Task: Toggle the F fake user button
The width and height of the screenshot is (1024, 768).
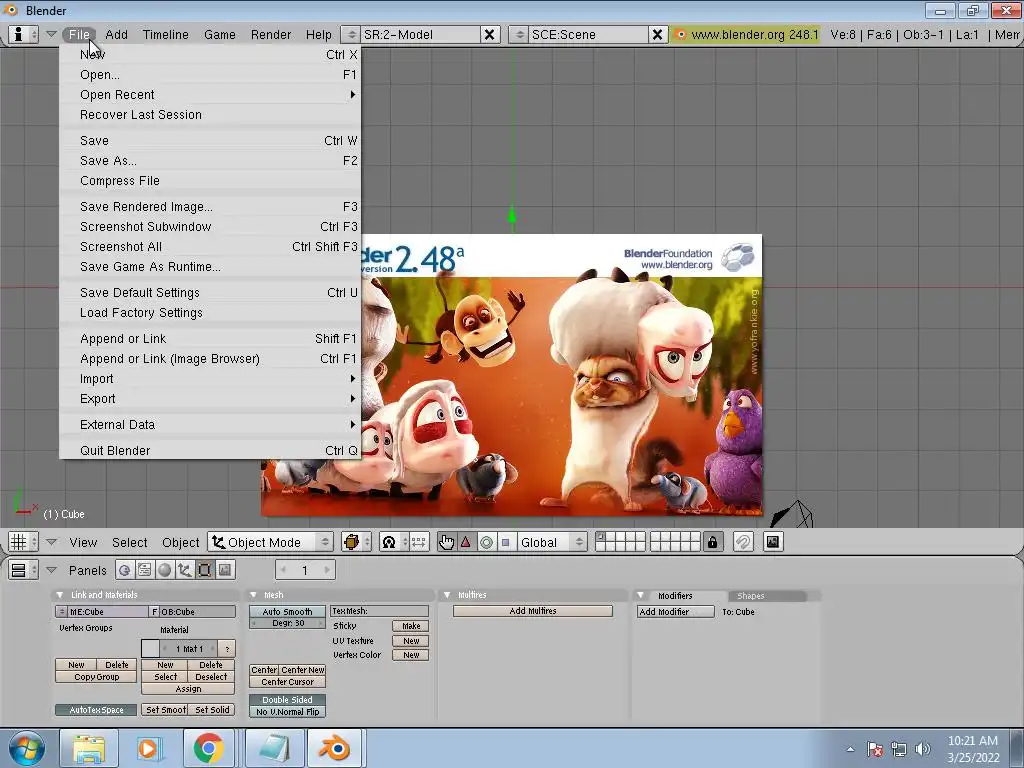Action: click(155, 612)
